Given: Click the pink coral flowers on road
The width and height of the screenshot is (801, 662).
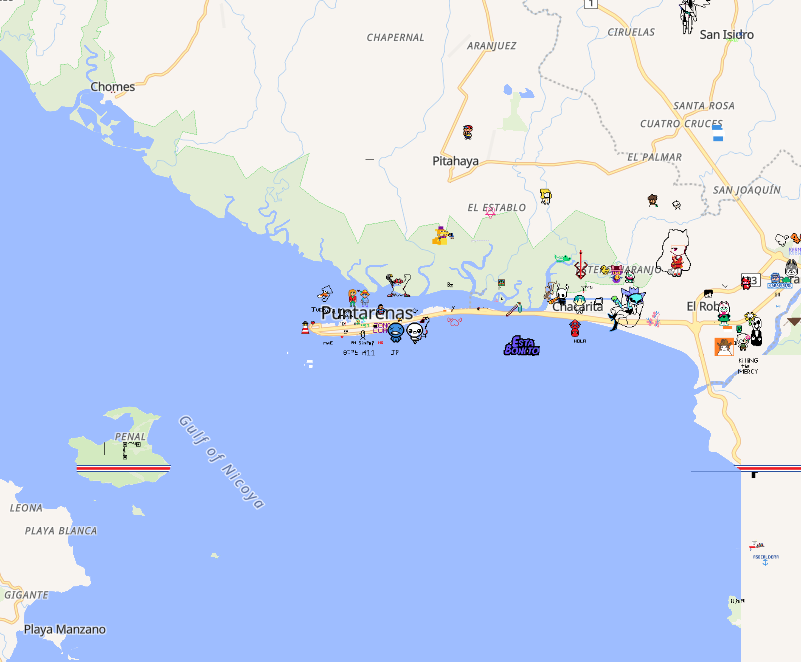Looking at the screenshot, I should pyautogui.click(x=653, y=319).
